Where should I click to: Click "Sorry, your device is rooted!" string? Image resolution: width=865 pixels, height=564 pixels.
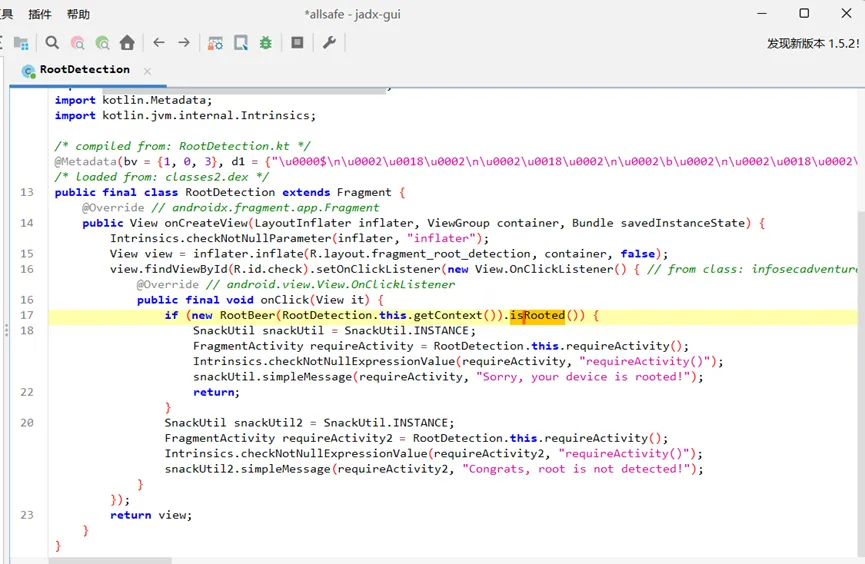tap(583, 377)
